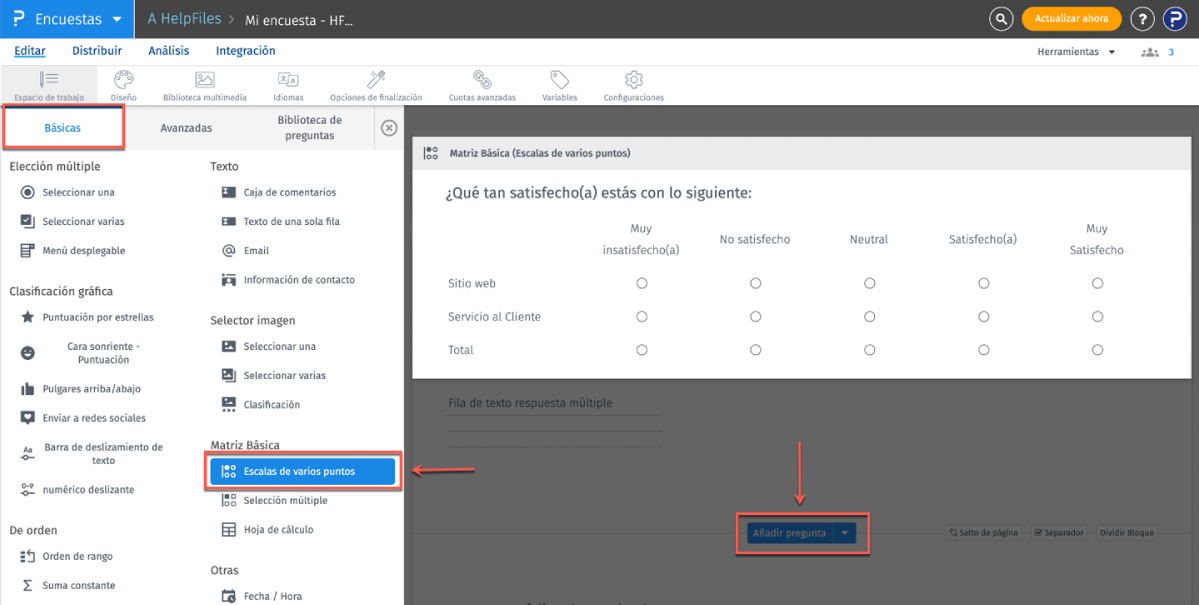This screenshot has height=605, width=1199.
Task: Select Escalas de varios puntos matrix
Action: coord(302,471)
